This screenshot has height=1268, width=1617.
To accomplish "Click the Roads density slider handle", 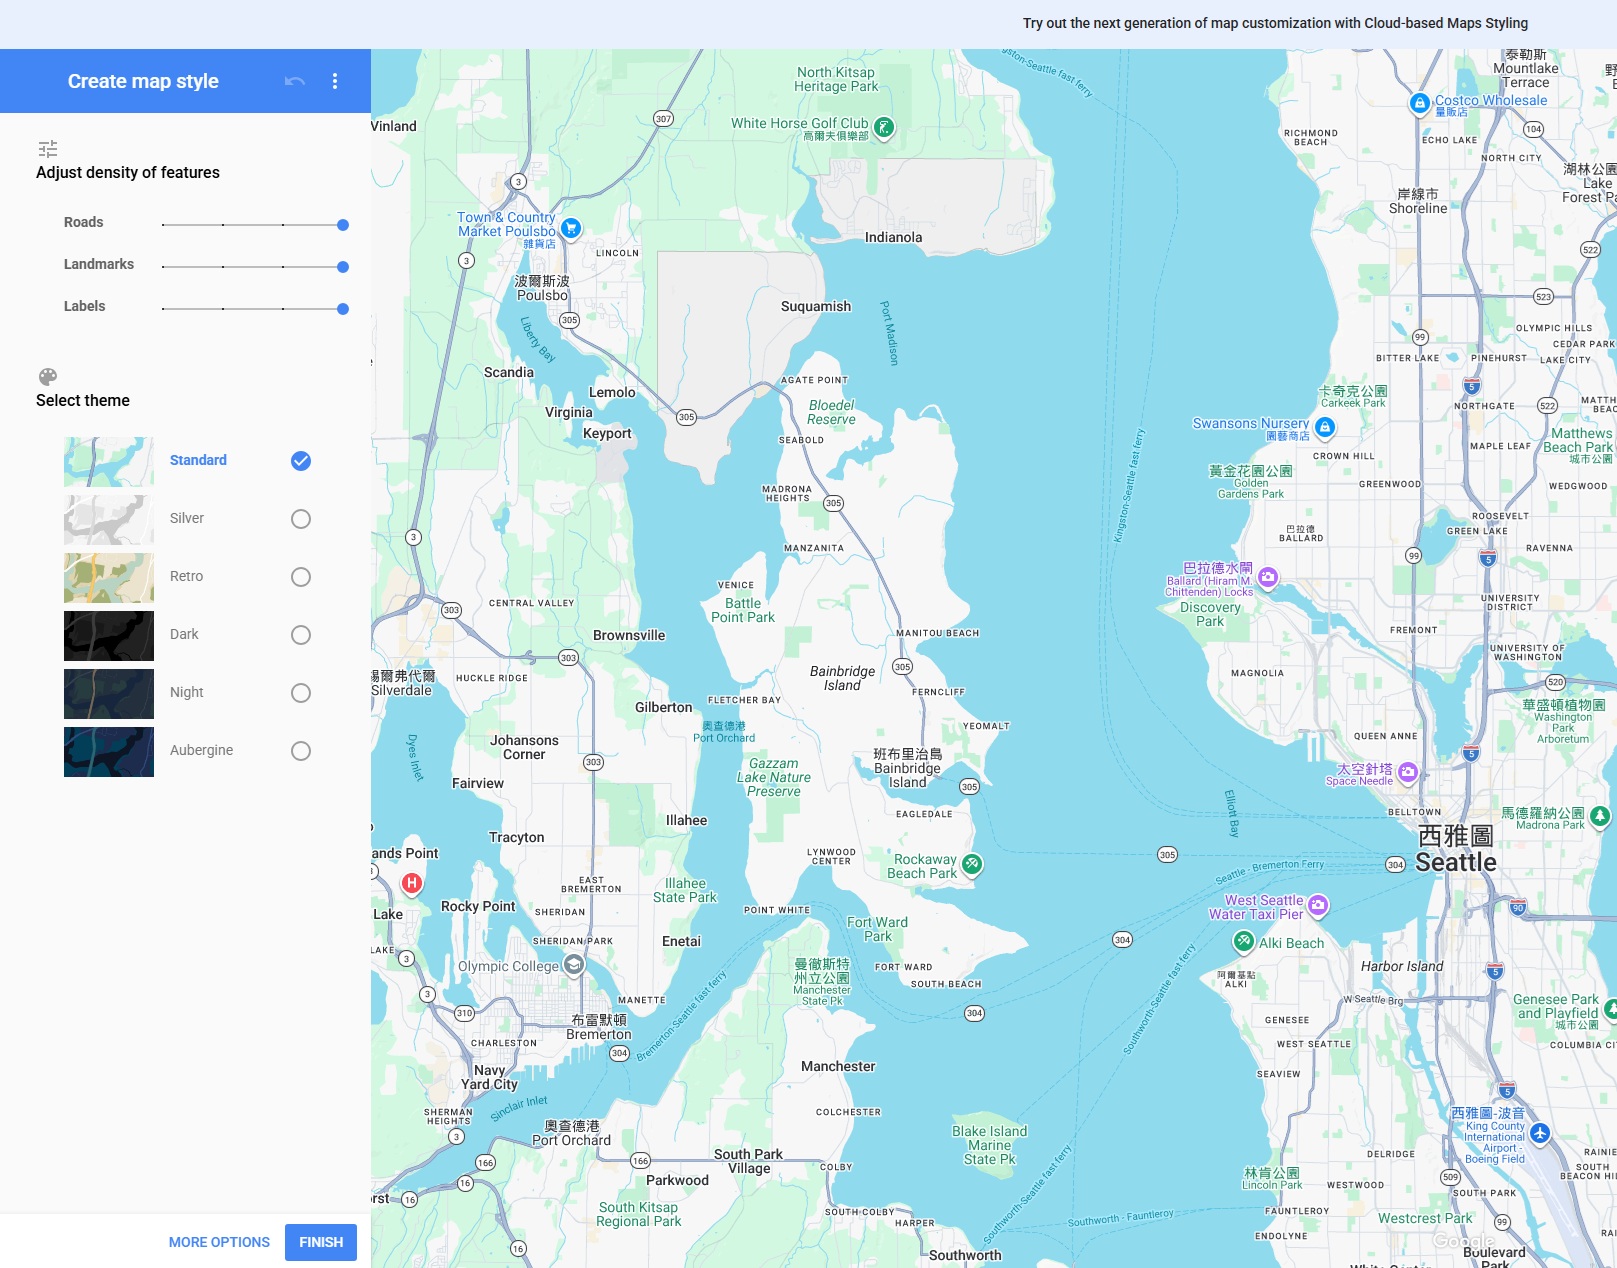I will (343, 225).
